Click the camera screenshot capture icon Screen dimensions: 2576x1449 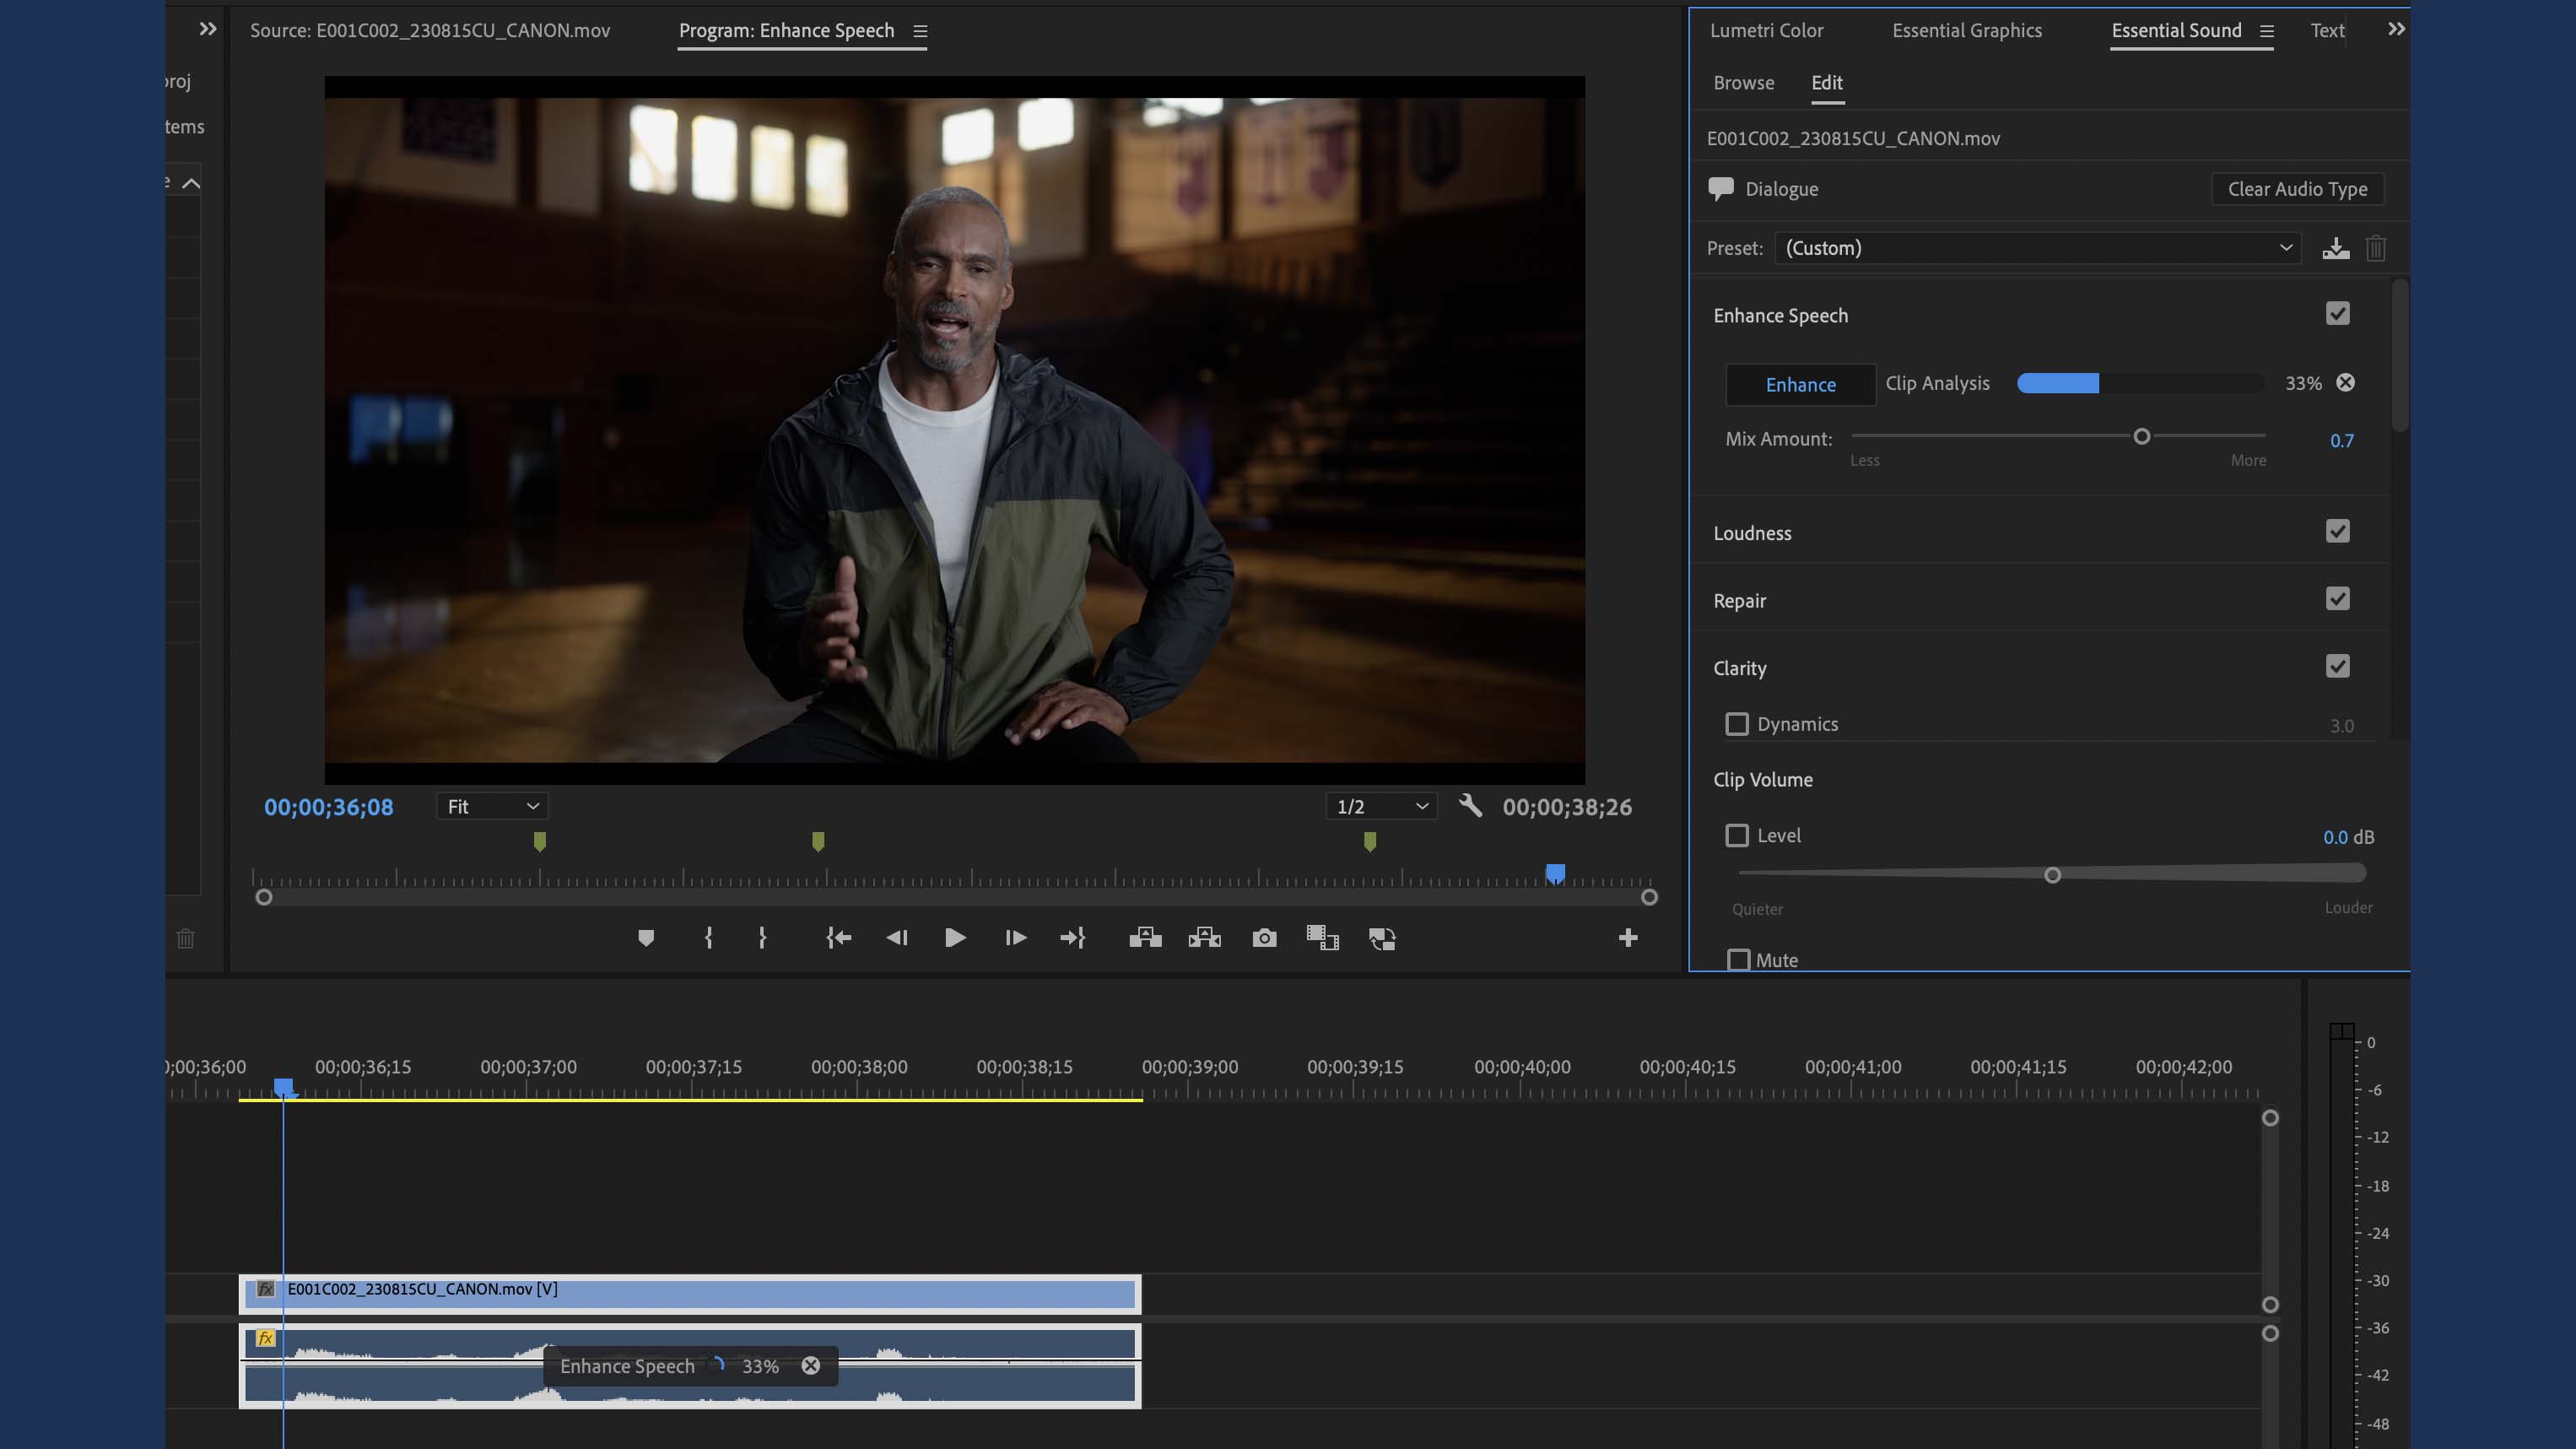pos(1261,938)
